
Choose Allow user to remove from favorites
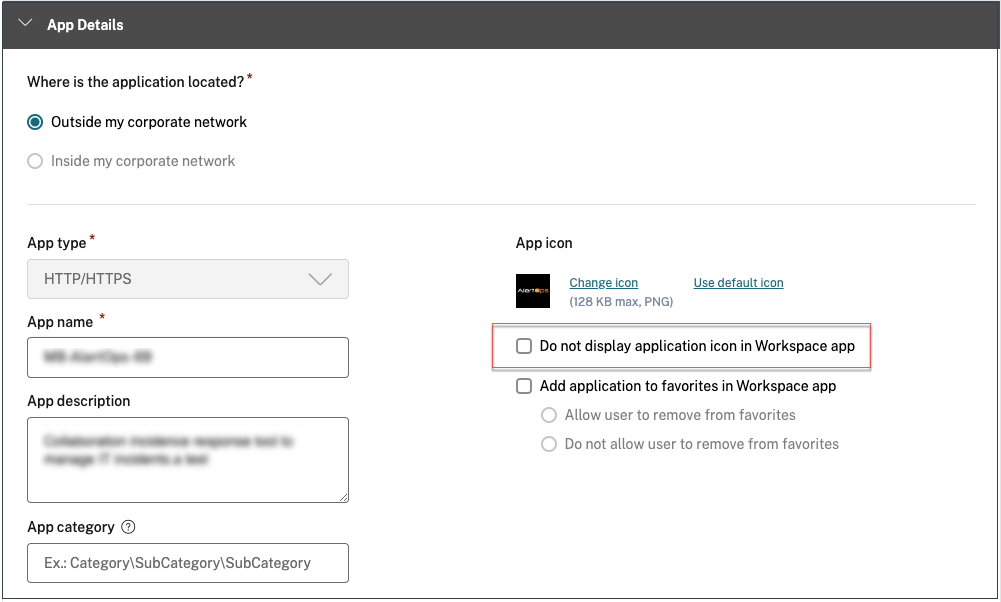(x=549, y=415)
